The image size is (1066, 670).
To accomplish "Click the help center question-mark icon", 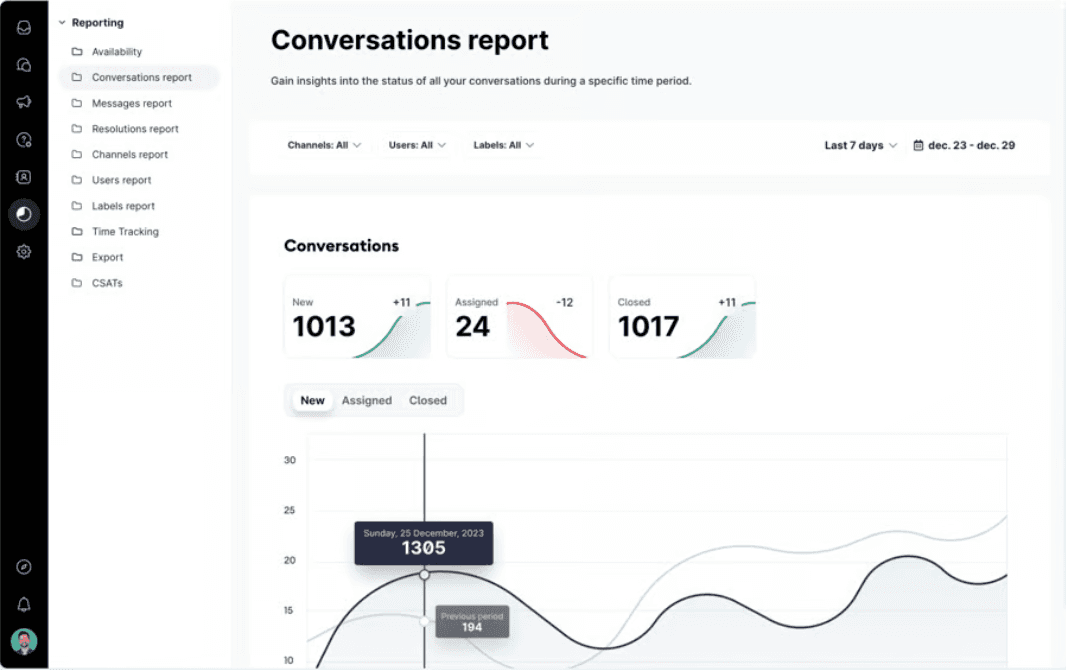I will pos(24,140).
